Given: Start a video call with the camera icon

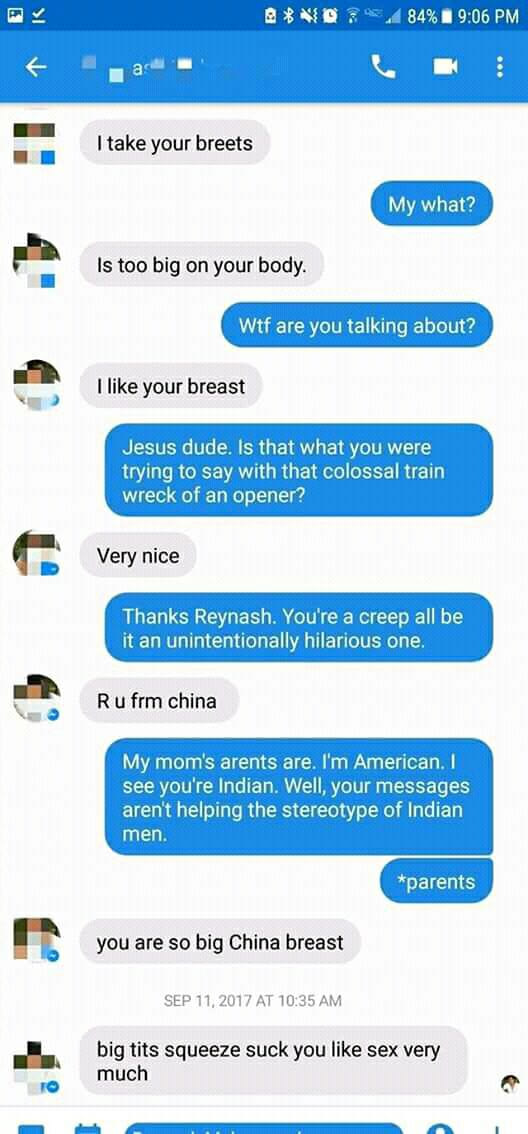Looking at the screenshot, I should (446, 67).
